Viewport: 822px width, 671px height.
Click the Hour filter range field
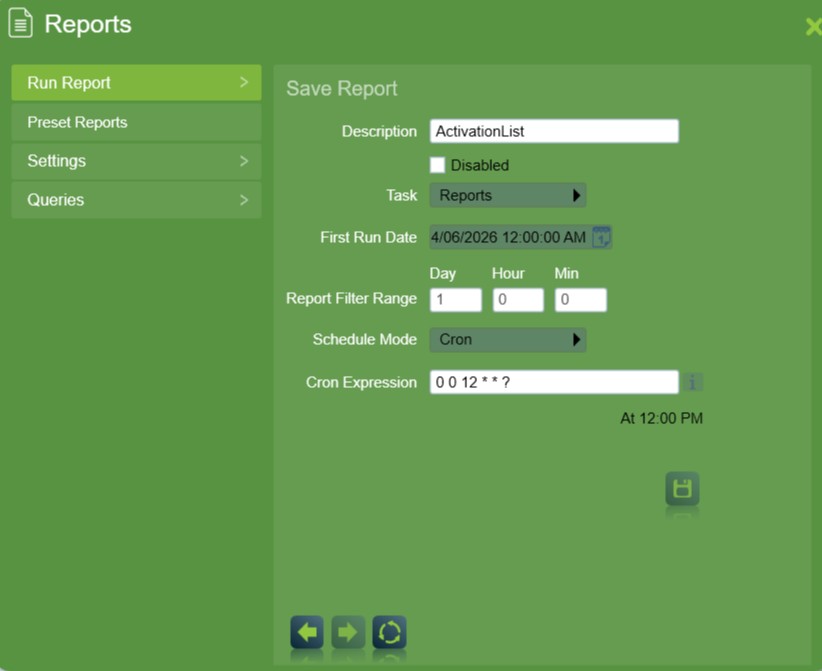[518, 300]
